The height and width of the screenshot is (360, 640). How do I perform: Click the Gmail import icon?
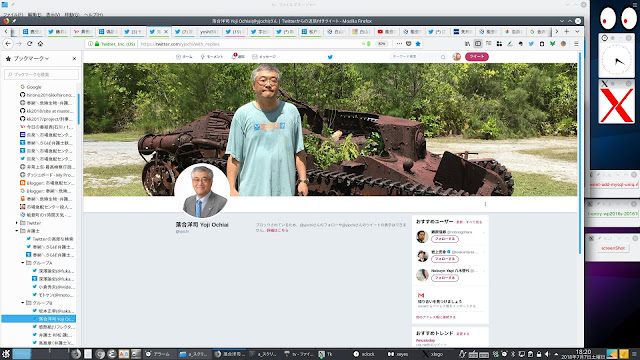(x=421, y=295)
